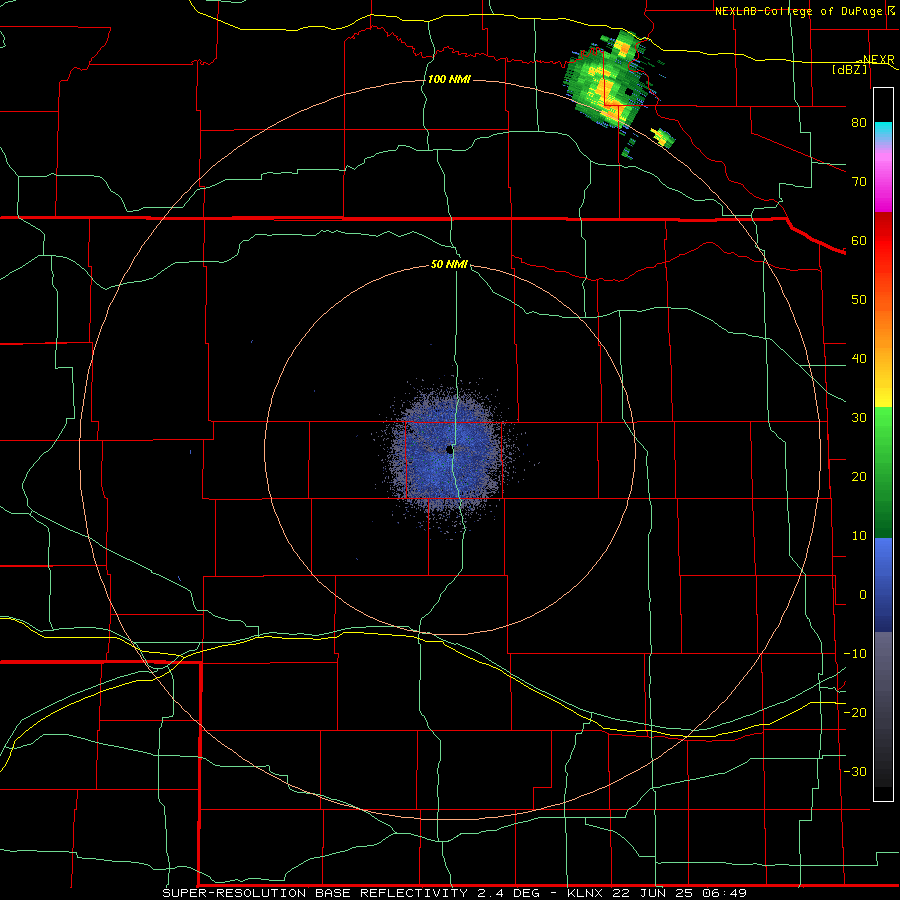Click the small isolated echo southeast of storm
This screenshot has width=900, height=900.
663,138
